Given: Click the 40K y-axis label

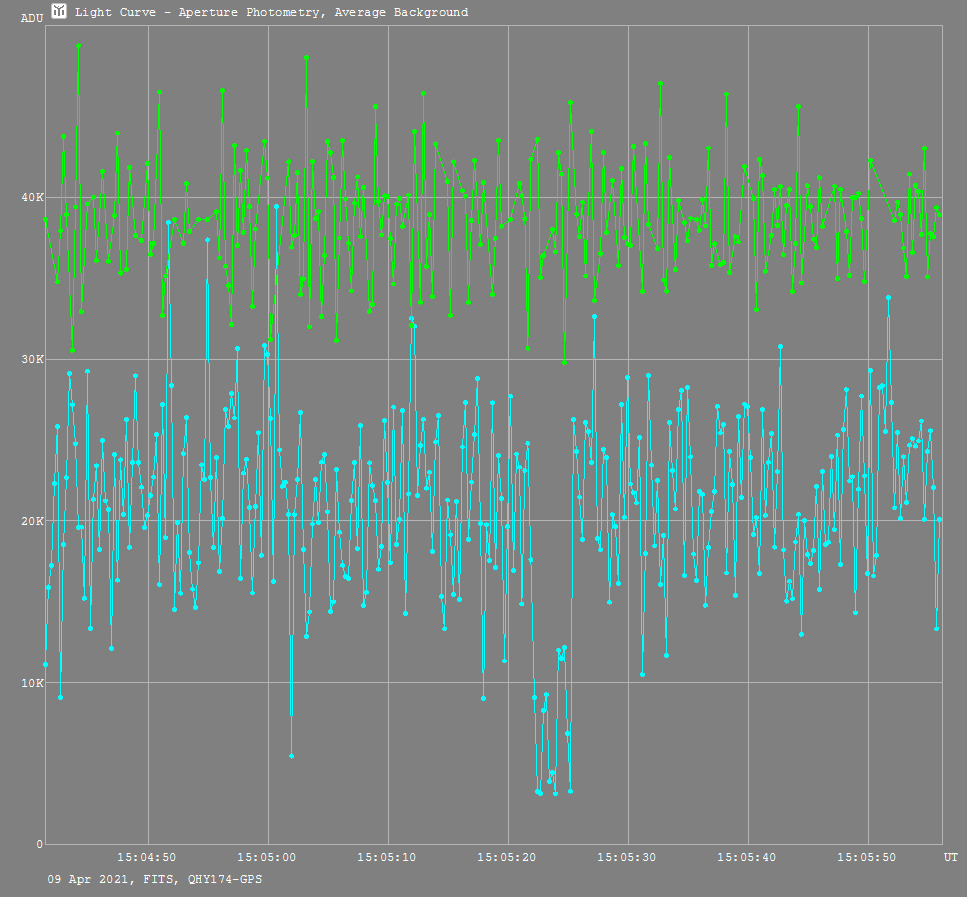Looking at the screenshot, I should (x=33, y=198).
